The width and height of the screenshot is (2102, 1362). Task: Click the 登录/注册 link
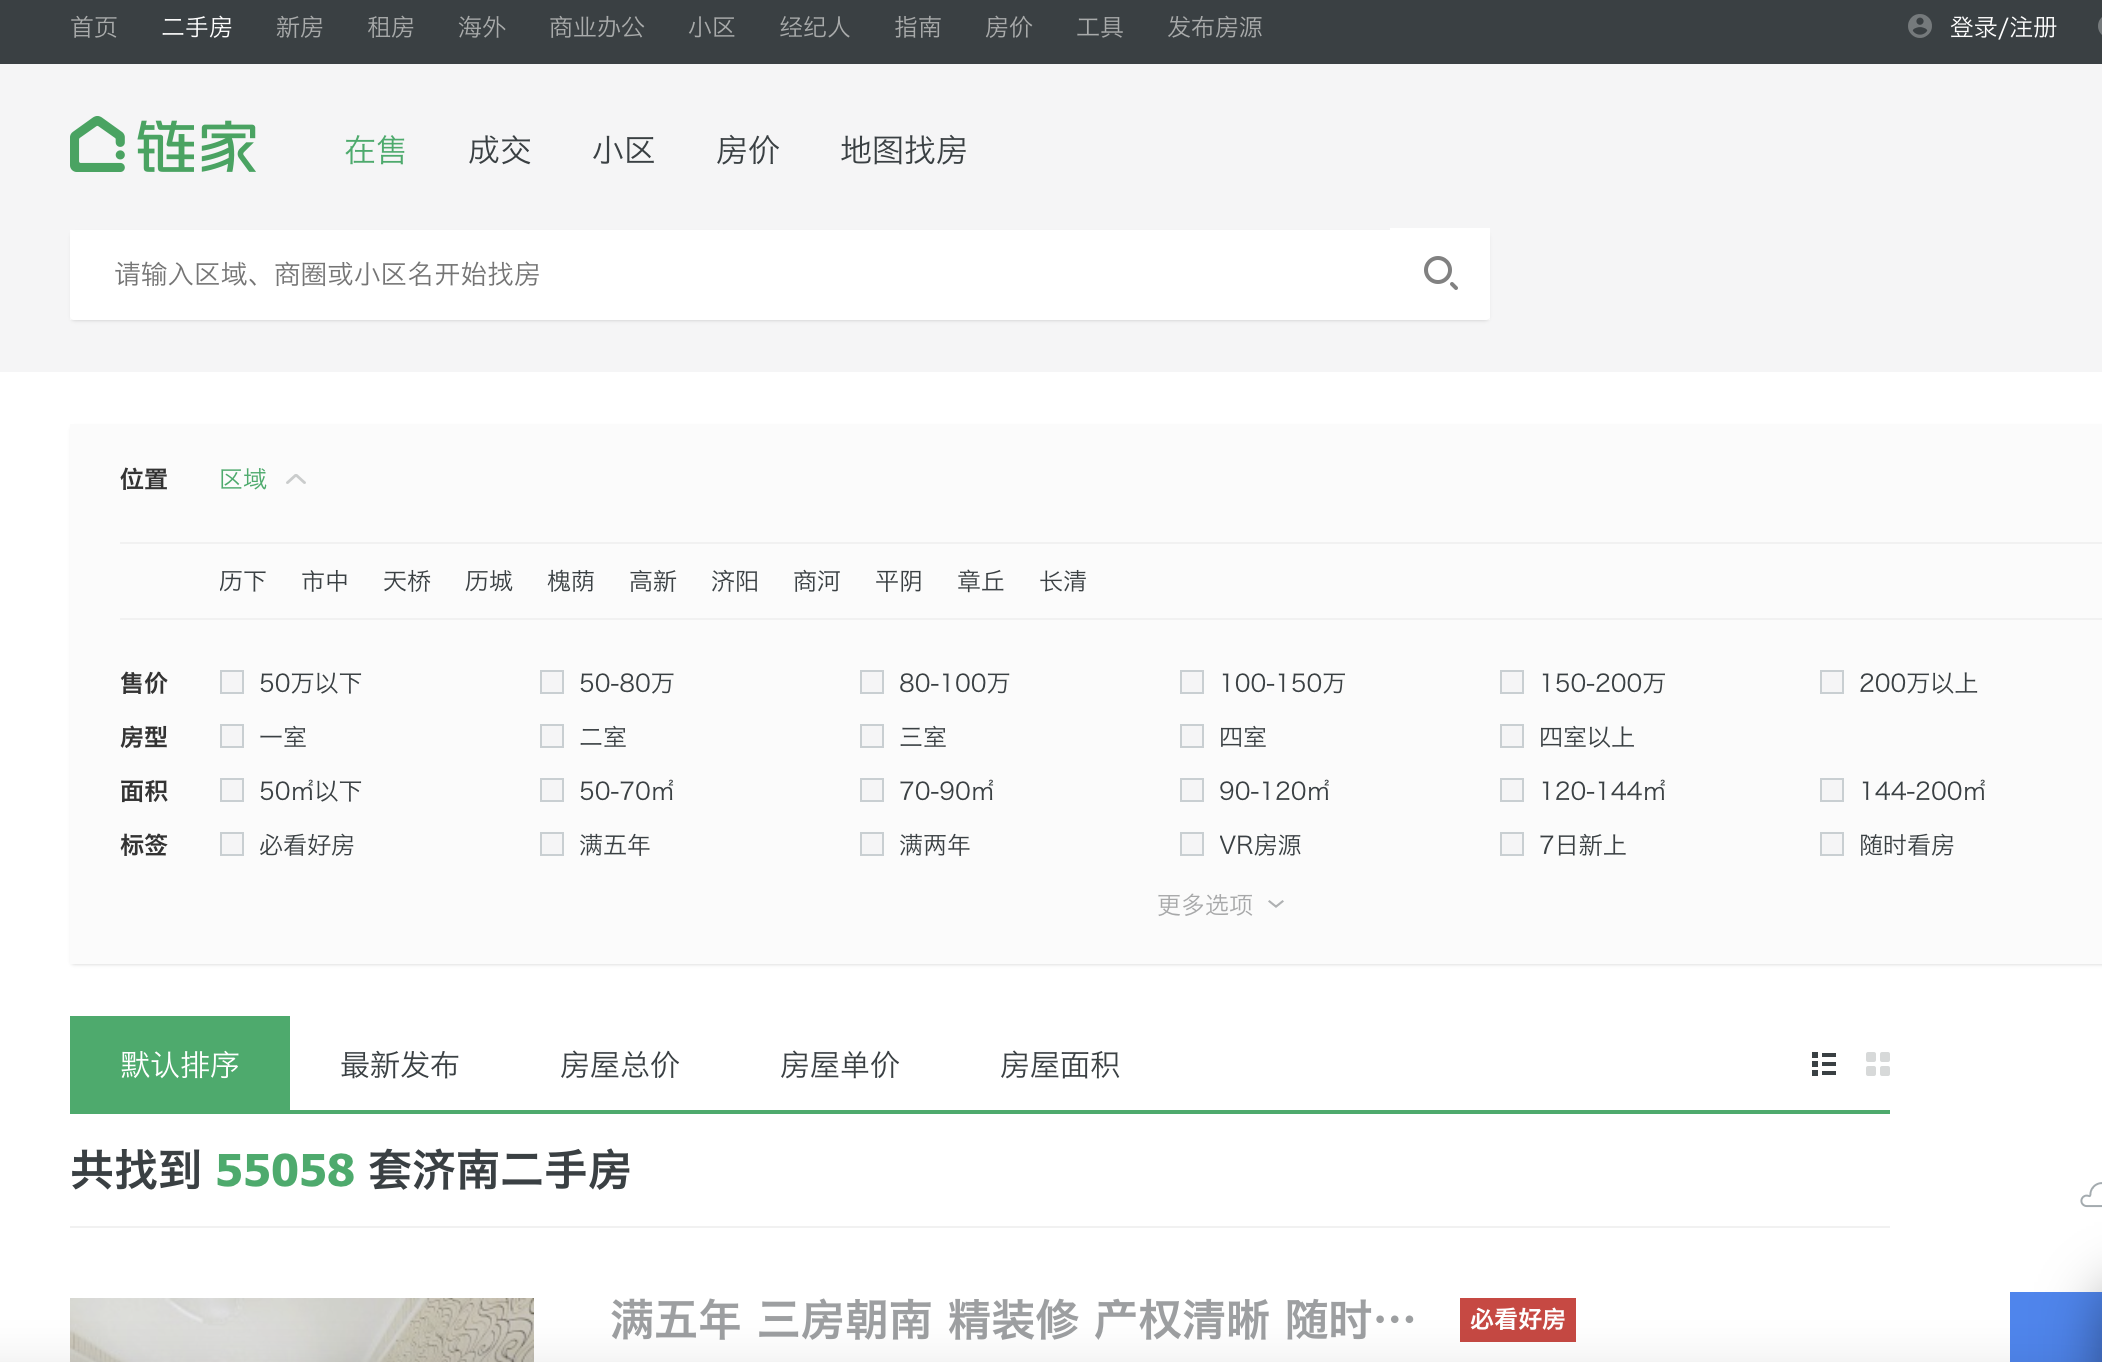pyautogui.click(x=2003, y=27)
